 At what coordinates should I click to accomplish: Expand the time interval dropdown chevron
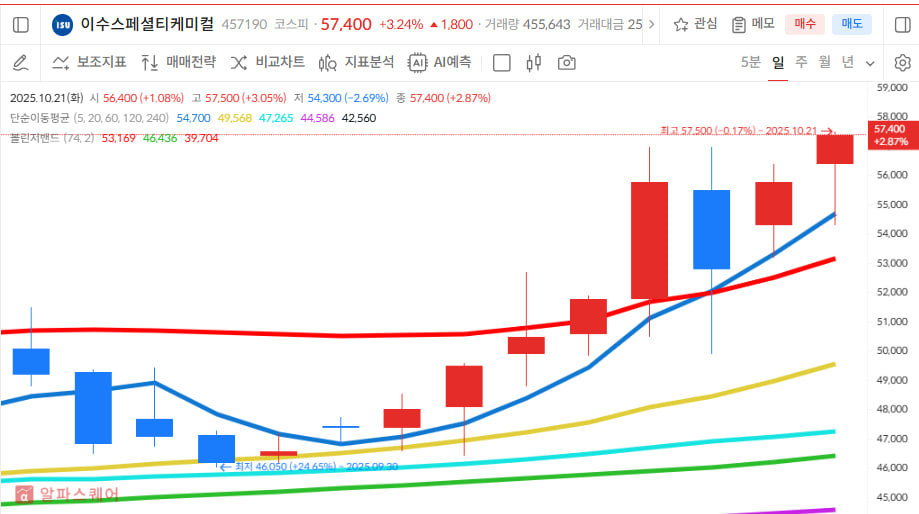point(870,63)
